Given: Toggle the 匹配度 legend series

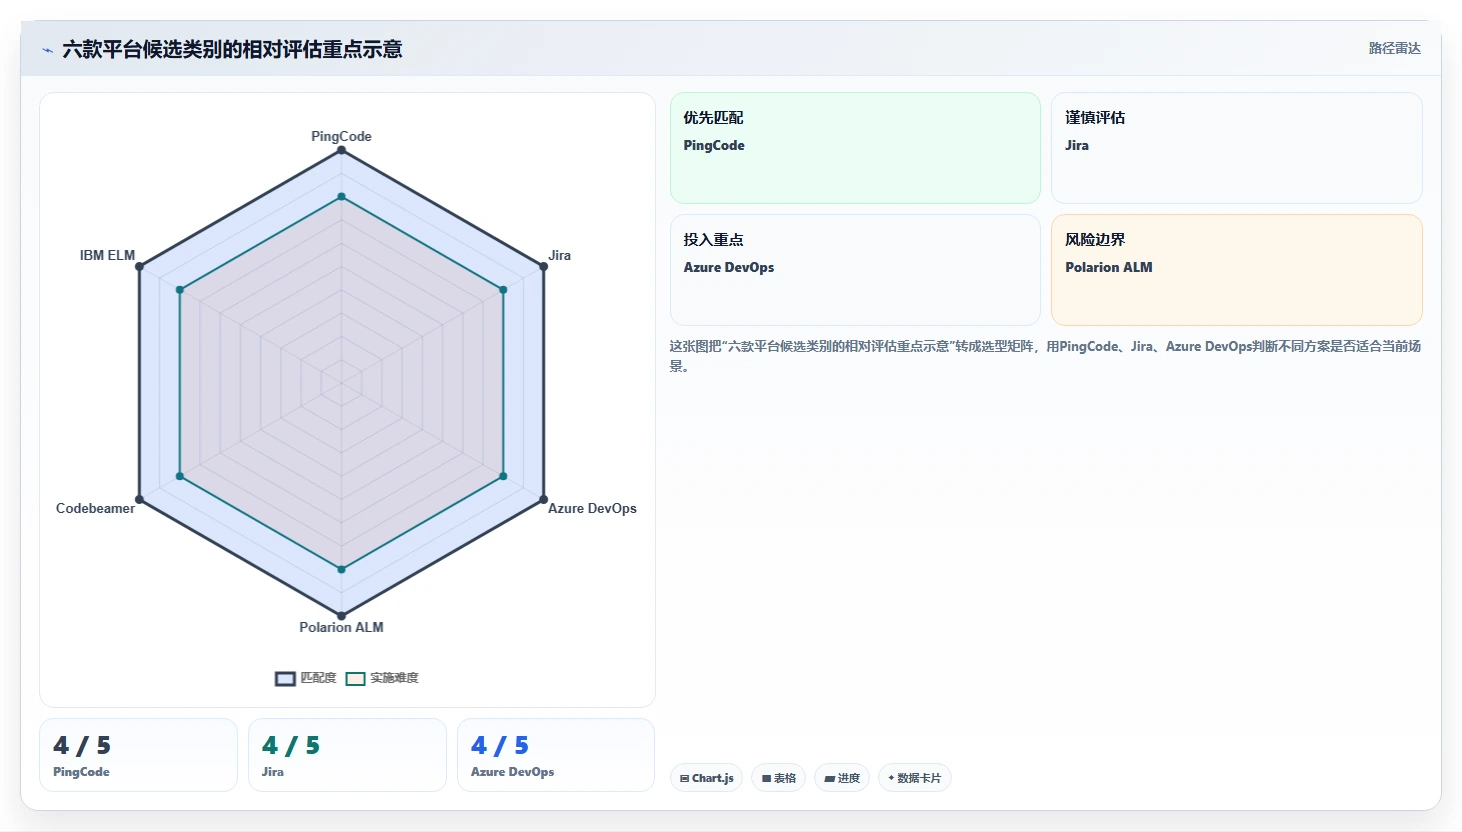Looking at the screenshot, I should [x=306, y=678].
